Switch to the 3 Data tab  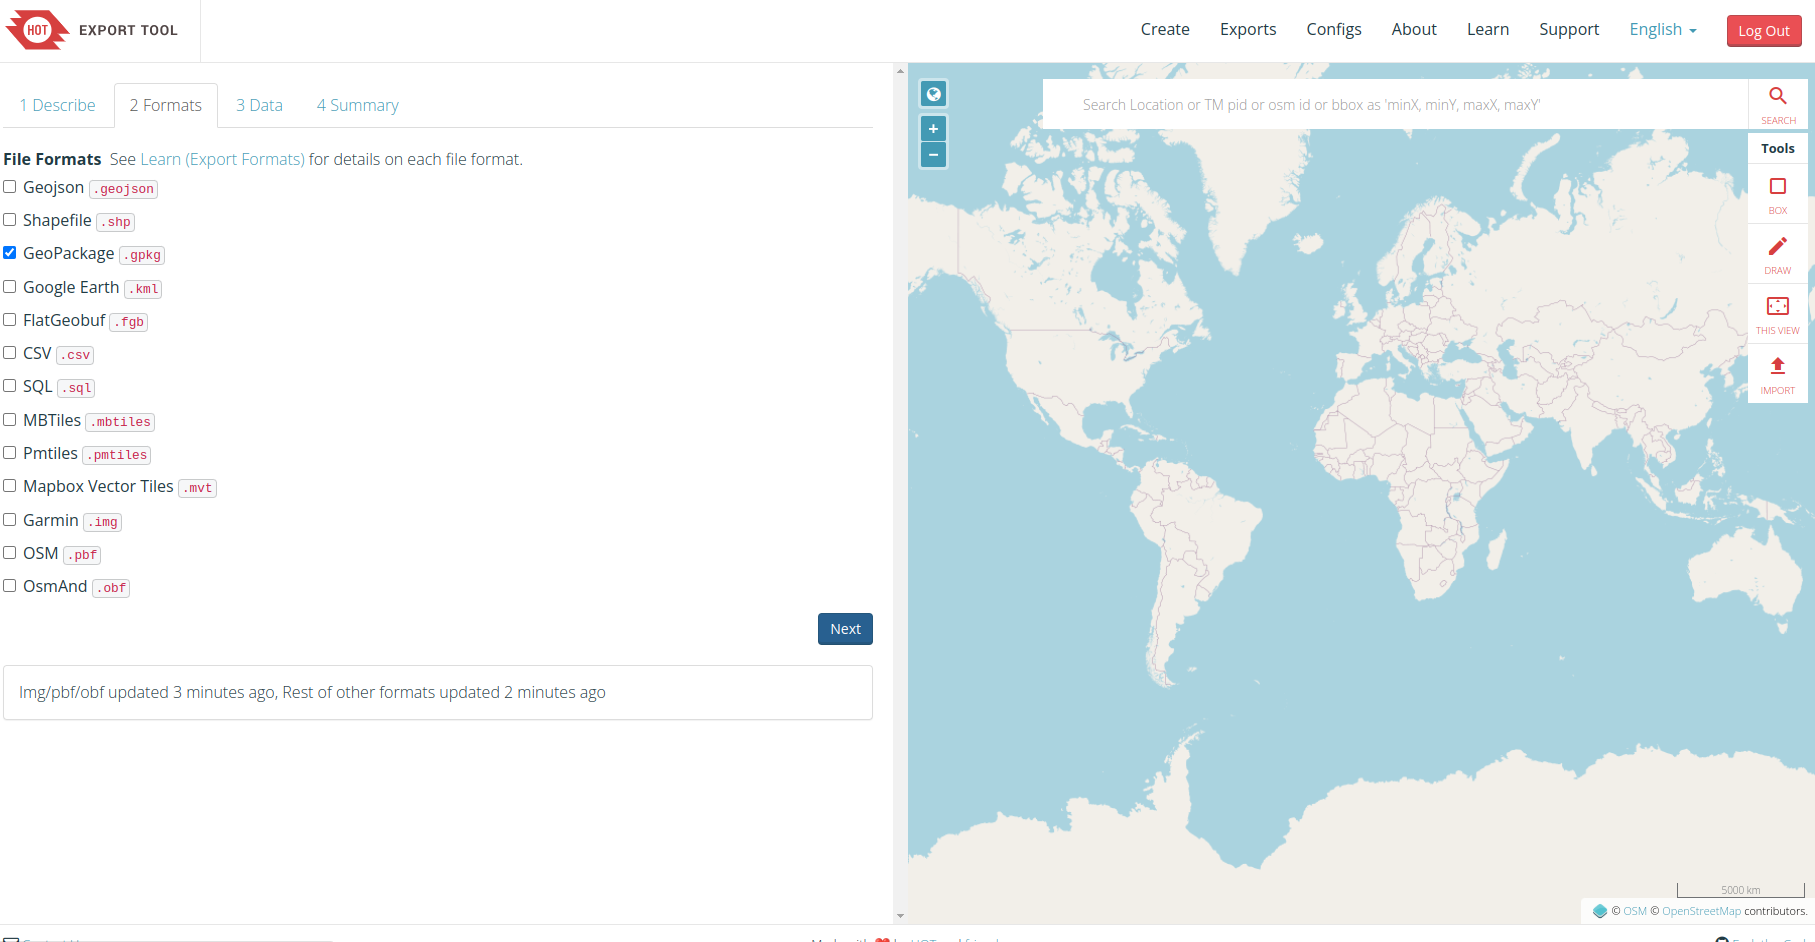259,105
